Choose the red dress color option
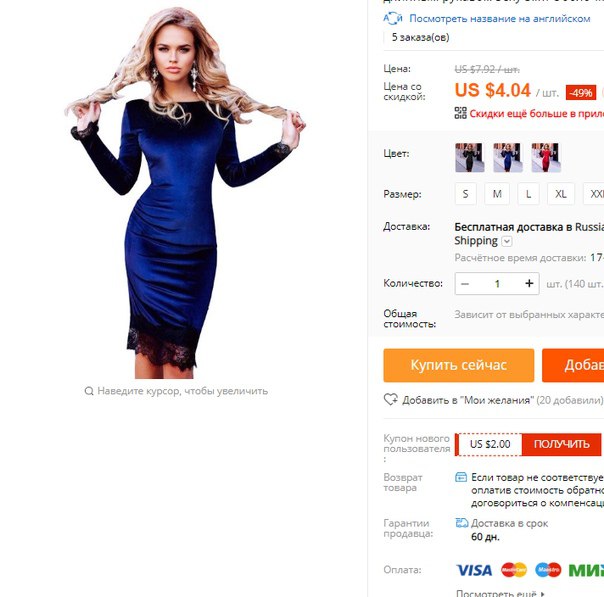Image resolution: width=604 pixels, height=597 pixels. pyautogui.click(x=546, y=157)
